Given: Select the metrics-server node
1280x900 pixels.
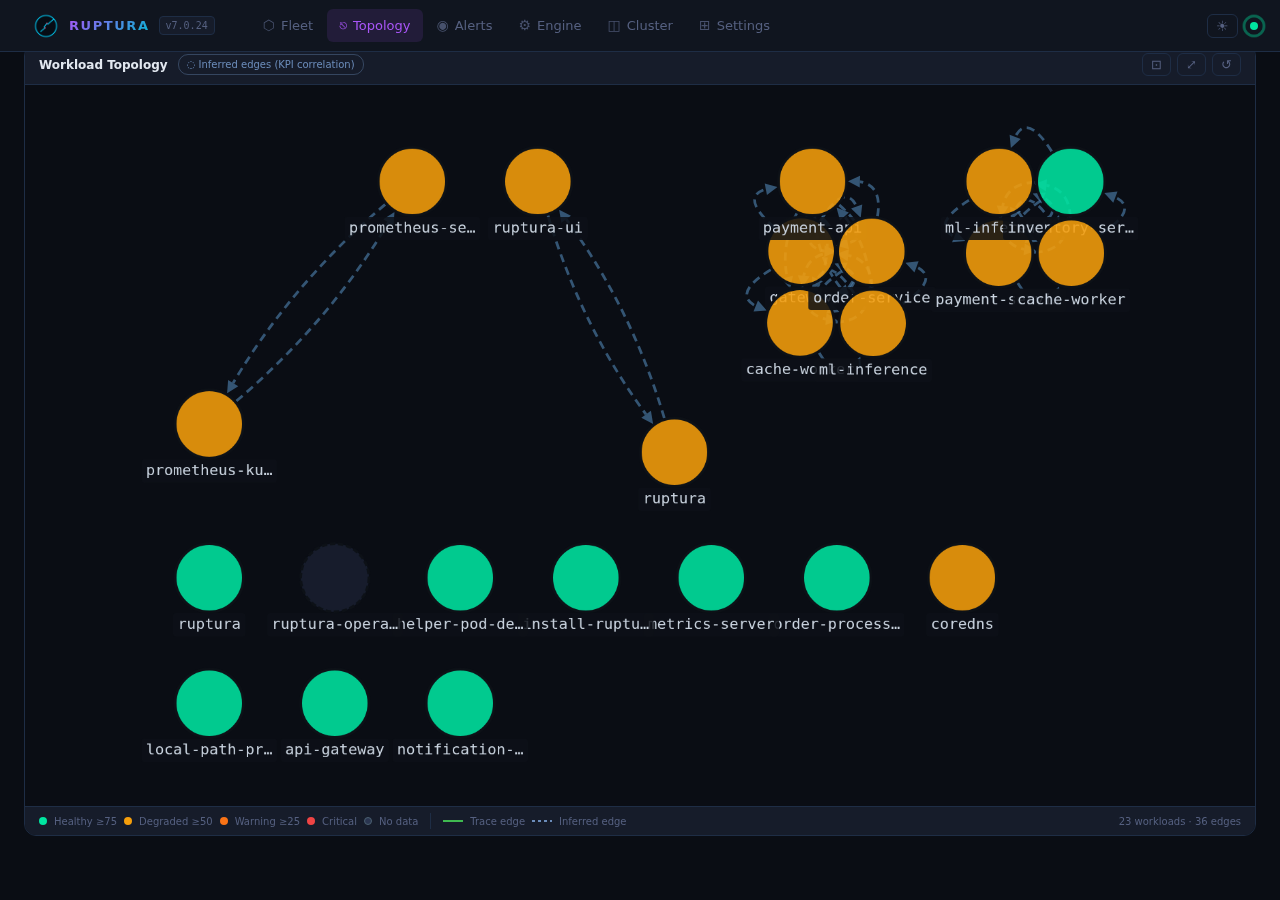Looking at the screenshot, I should tap(711, 578).
